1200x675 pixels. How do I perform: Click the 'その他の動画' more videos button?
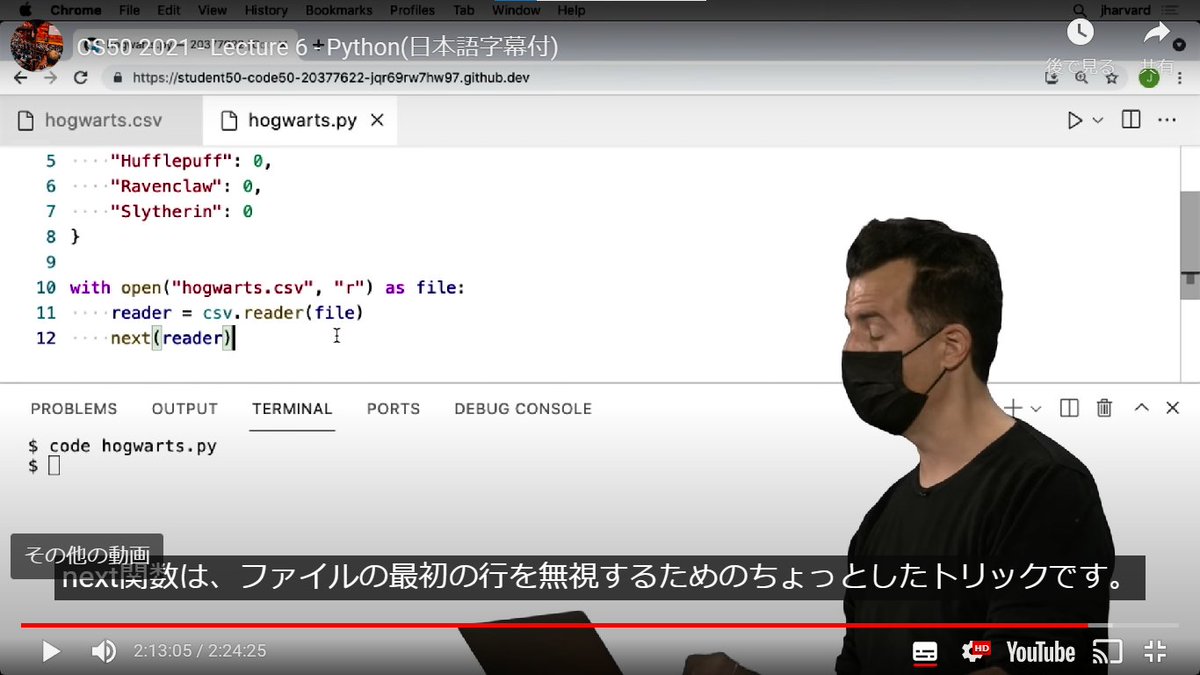87,555
